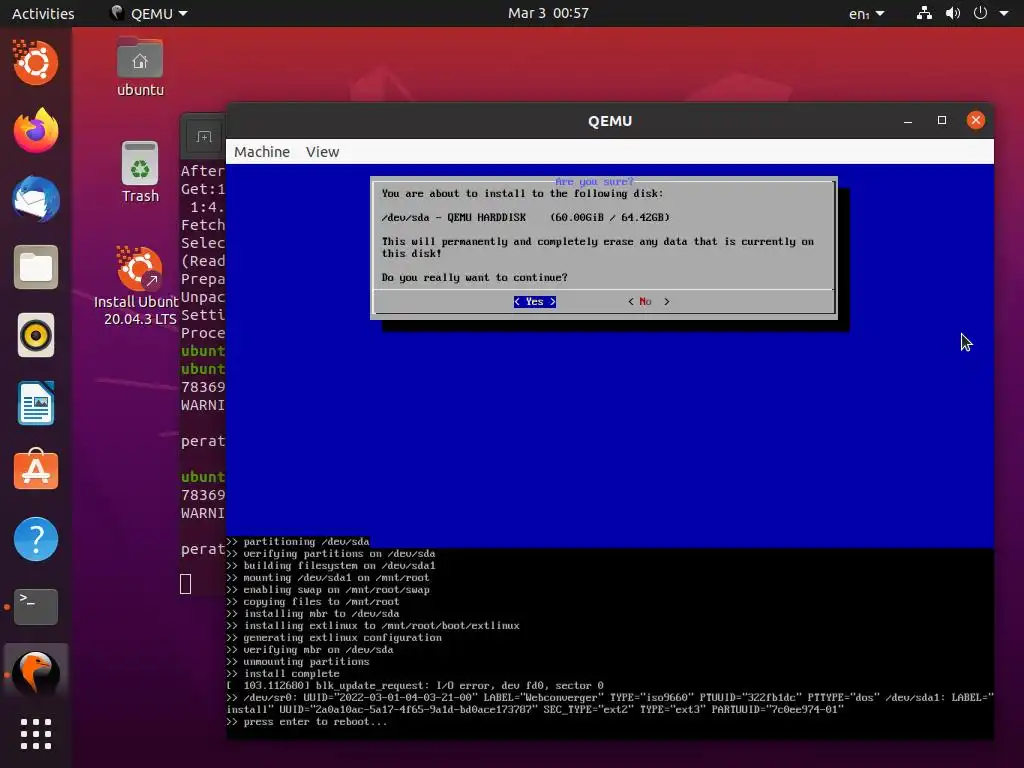
Task: Click the 'unmounting partitions' log line
Action: [x=298, y=662]
